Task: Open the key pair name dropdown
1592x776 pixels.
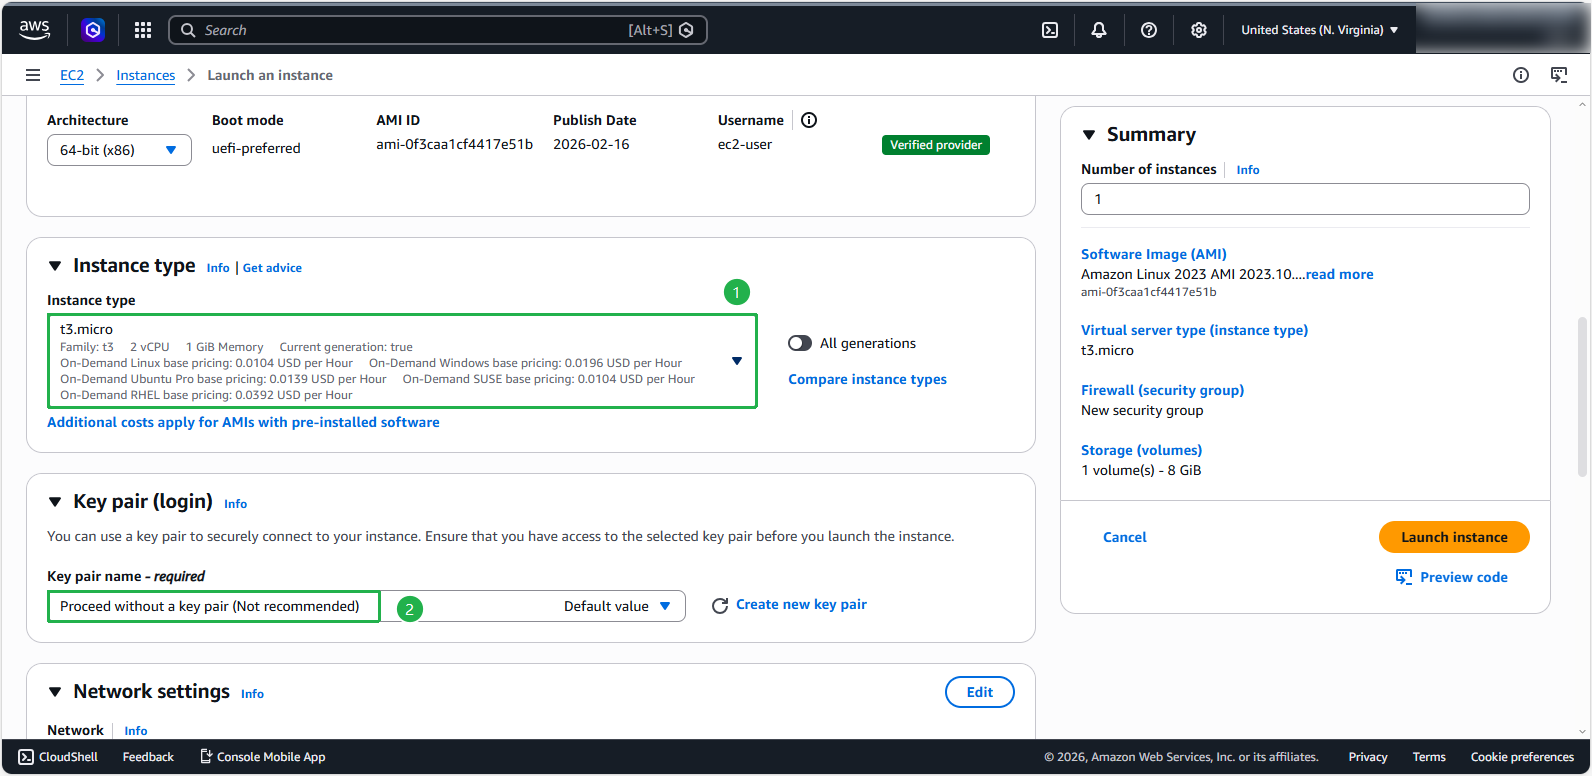Action: tap(366, 606)
